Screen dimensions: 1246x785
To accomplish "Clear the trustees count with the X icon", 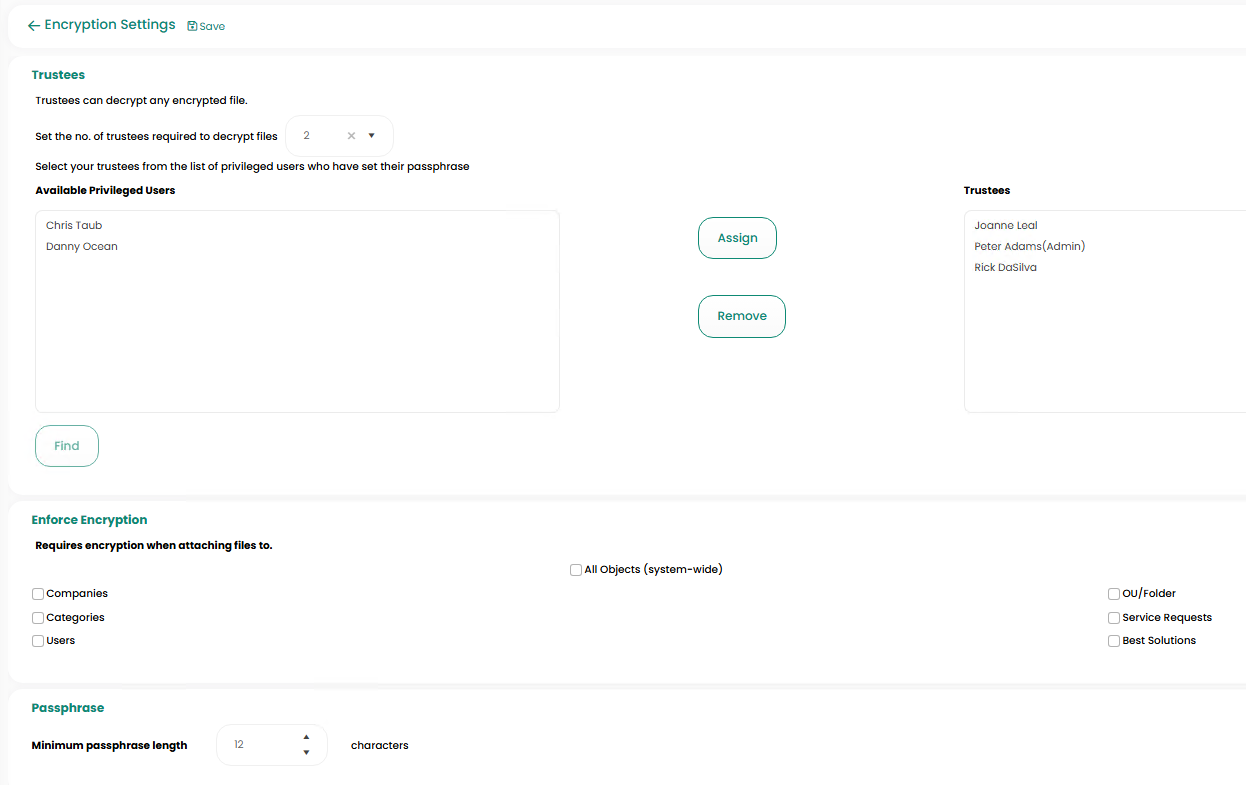I will pos(351,136).
